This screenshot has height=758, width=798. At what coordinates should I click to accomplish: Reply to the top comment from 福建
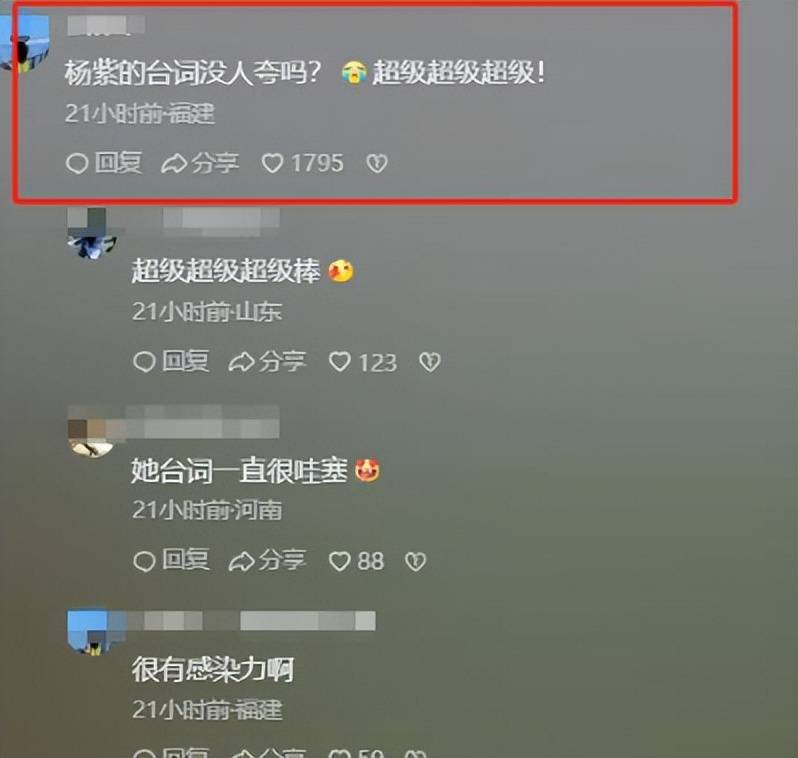coord(104,163)
